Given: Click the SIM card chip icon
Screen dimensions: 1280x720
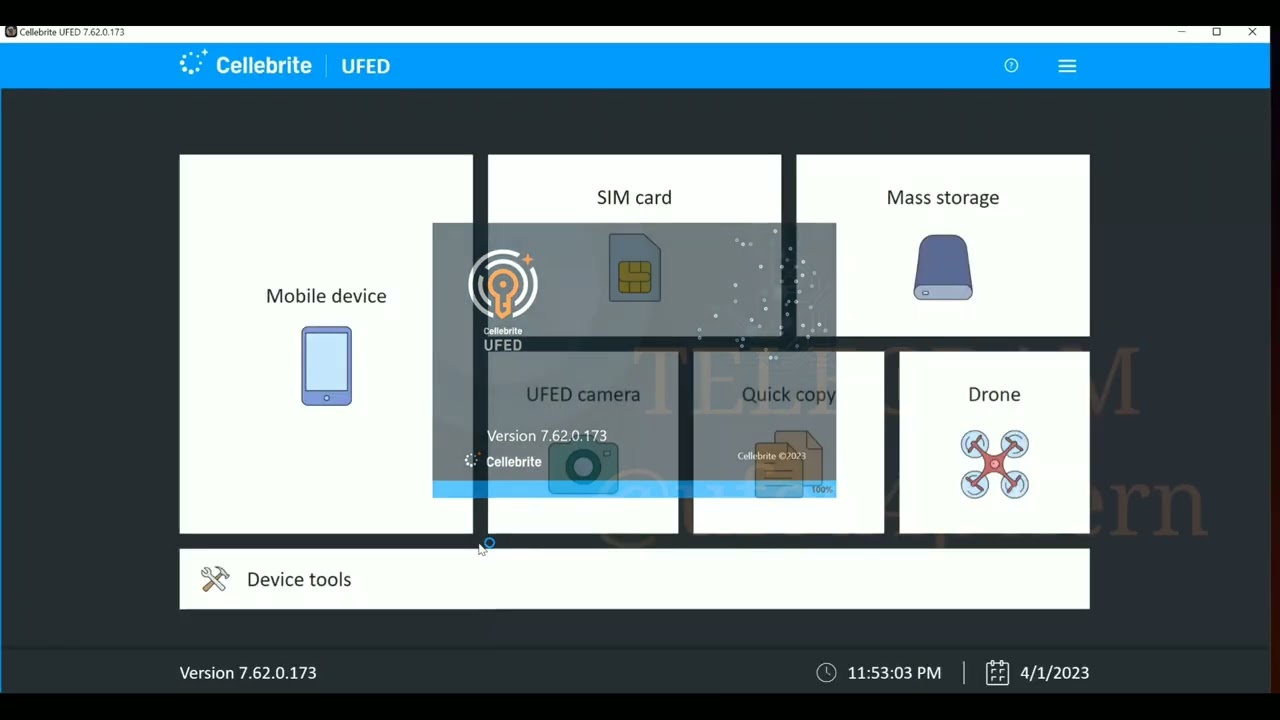Looking at the screenshot, I should pos(635,267).
